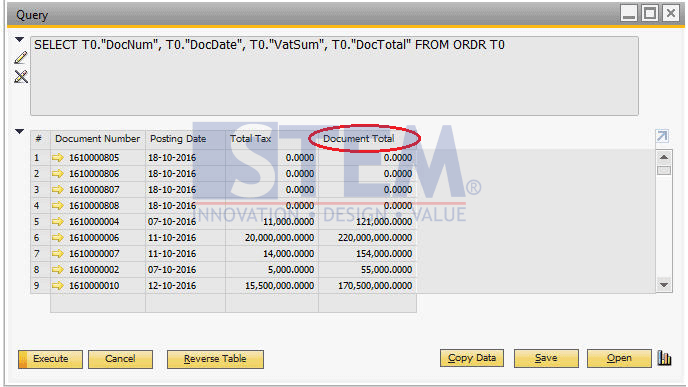
Task: Close the Query window
Action: pyautogui.click(x=671, y=13)
